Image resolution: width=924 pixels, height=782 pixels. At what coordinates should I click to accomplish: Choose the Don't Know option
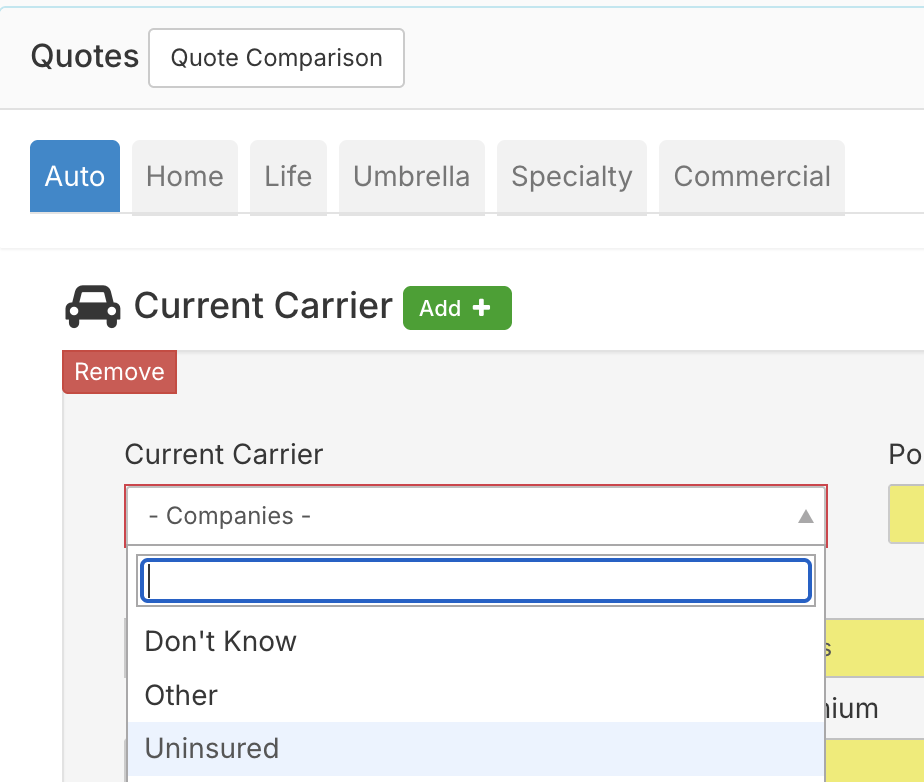click(x=221, y=641)
